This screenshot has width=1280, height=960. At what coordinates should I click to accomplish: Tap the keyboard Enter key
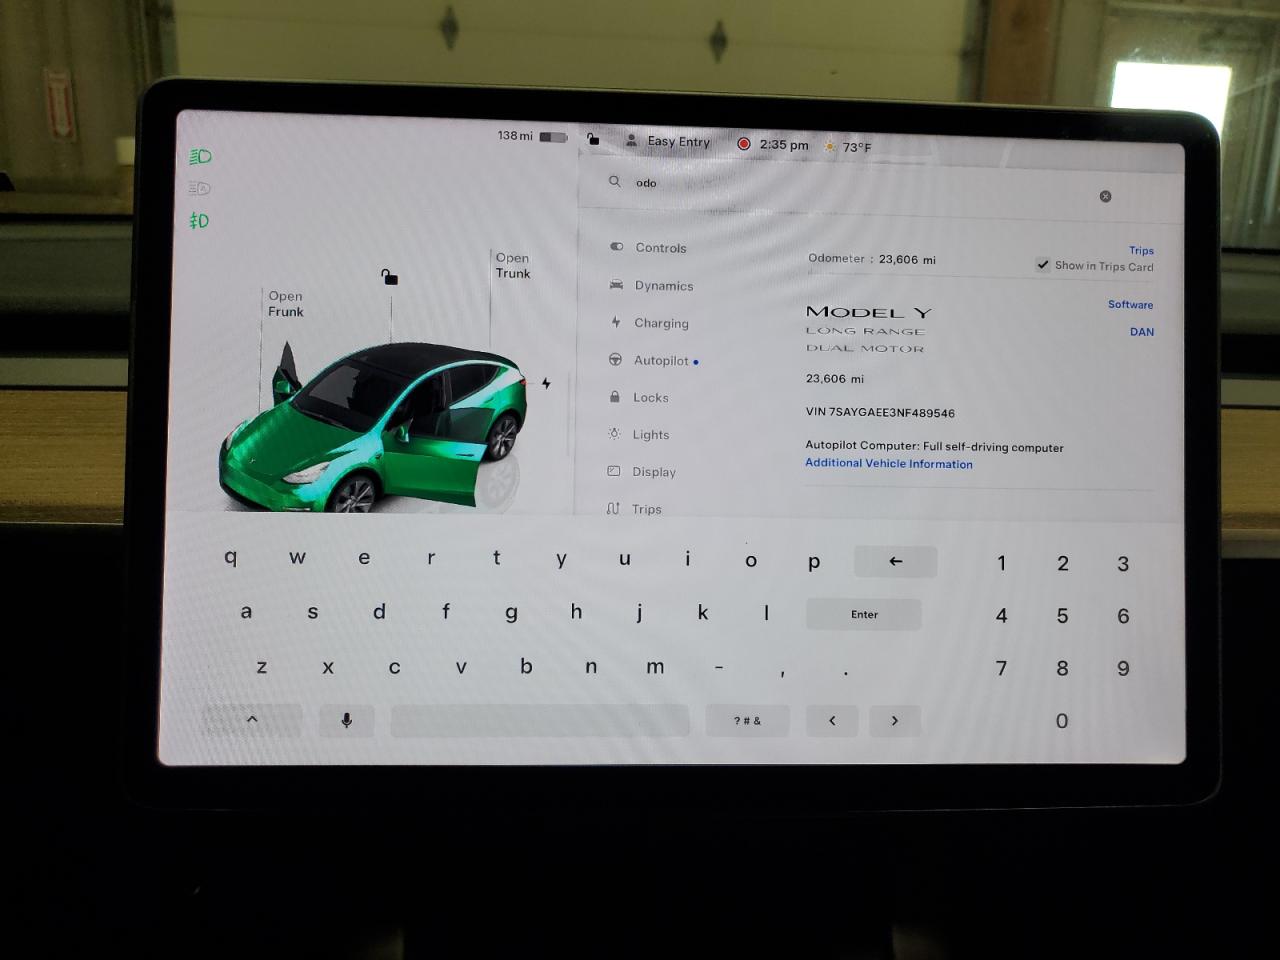(x=864, y=614)
